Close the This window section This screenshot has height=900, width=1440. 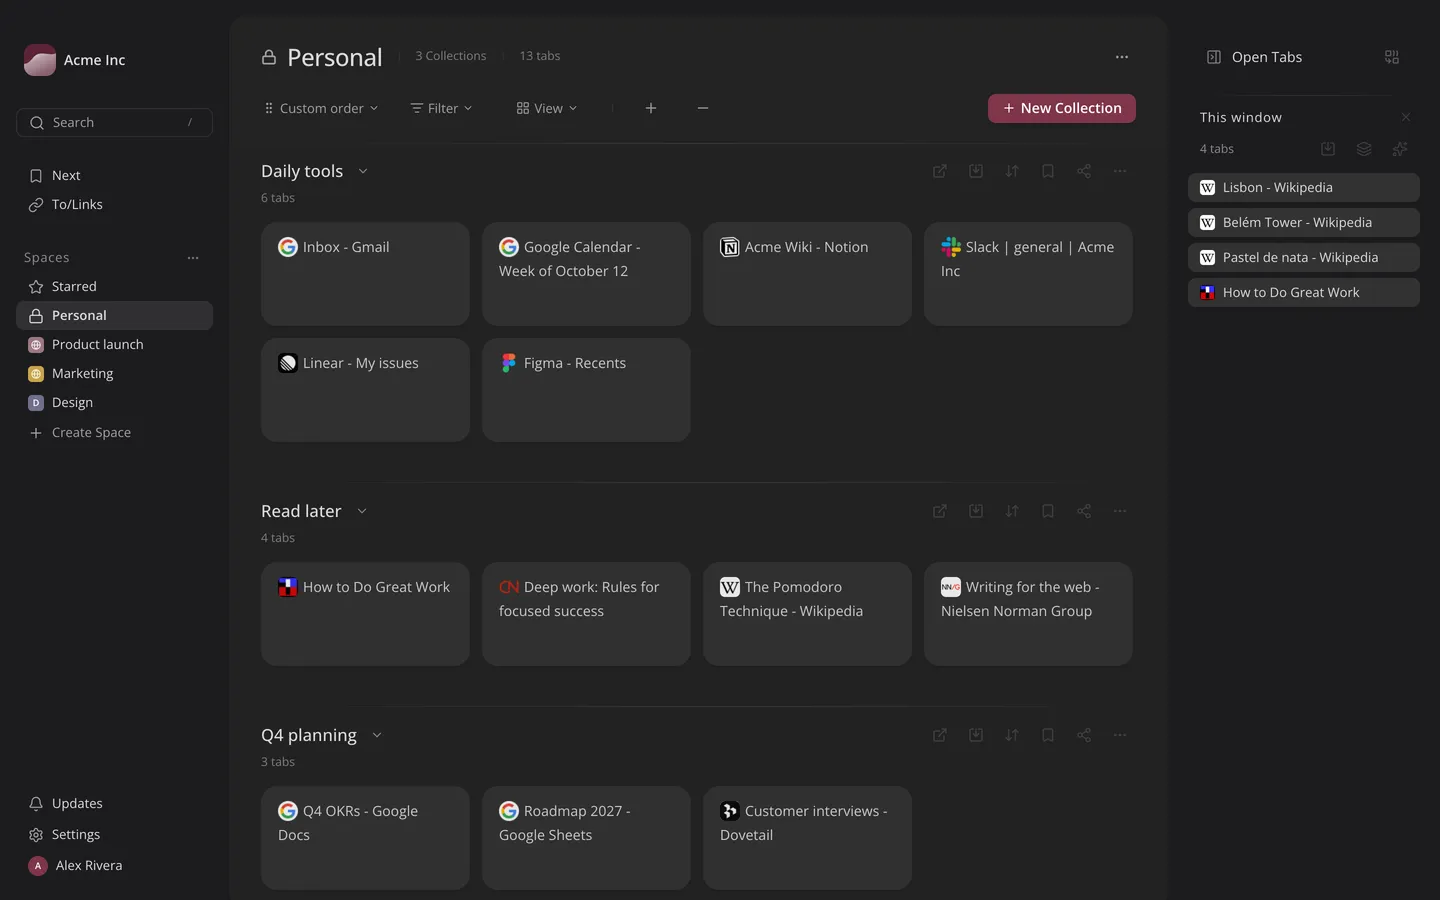pos(1406,117)
